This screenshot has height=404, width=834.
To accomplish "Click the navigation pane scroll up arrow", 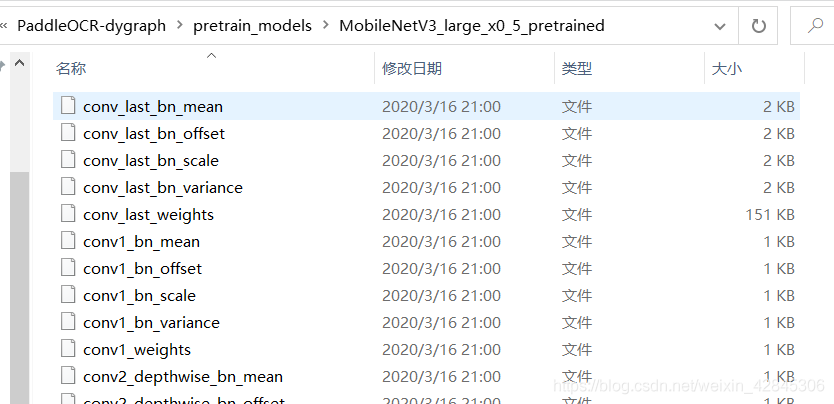I will tap(20, 64).
